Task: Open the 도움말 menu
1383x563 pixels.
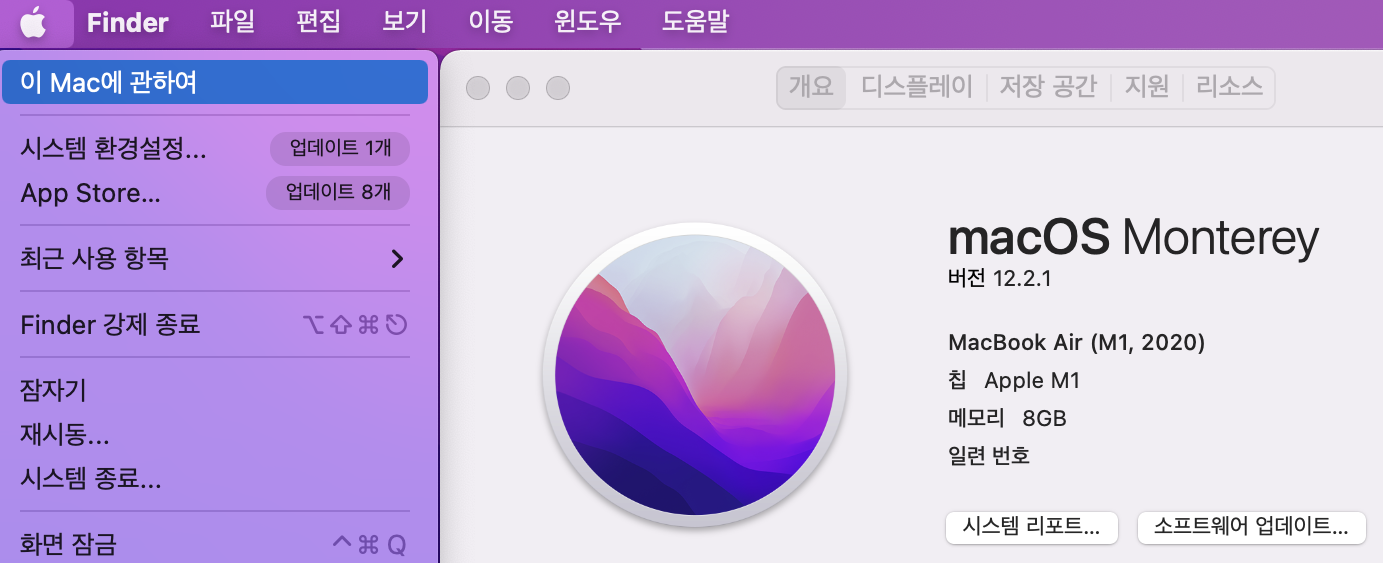Action: 695,22
